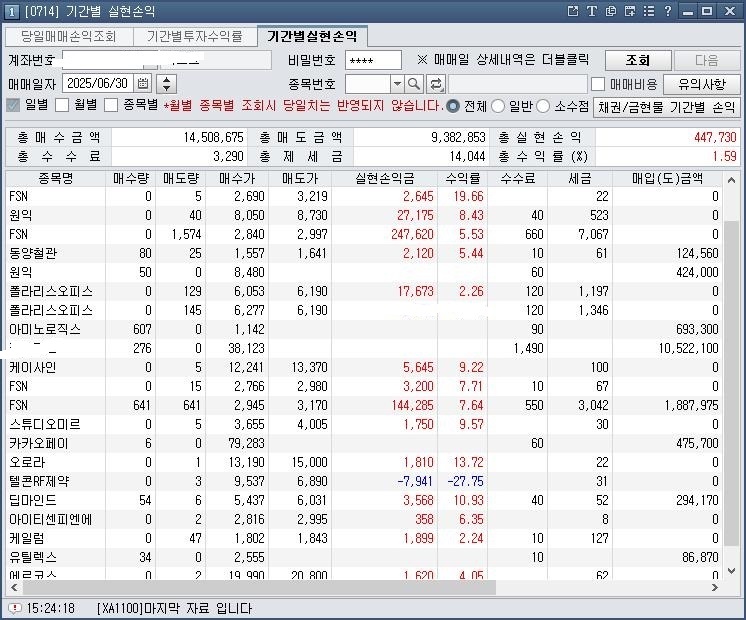This screenshot has height=620, width=746.
Task: Select the 카카오페이 row
Action: click(364, 443)
